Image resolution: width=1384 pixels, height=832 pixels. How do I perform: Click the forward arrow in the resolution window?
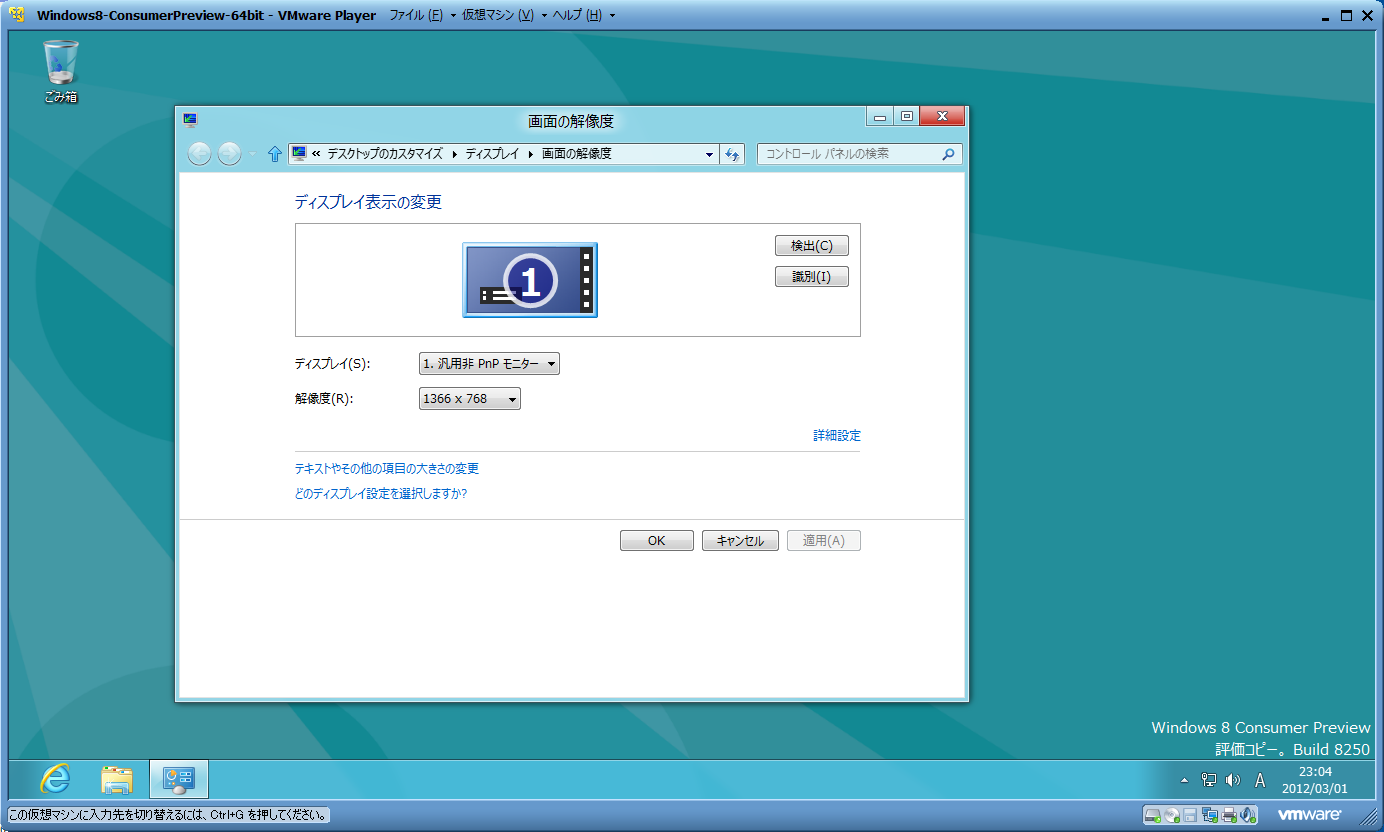(x=230, y=154)
